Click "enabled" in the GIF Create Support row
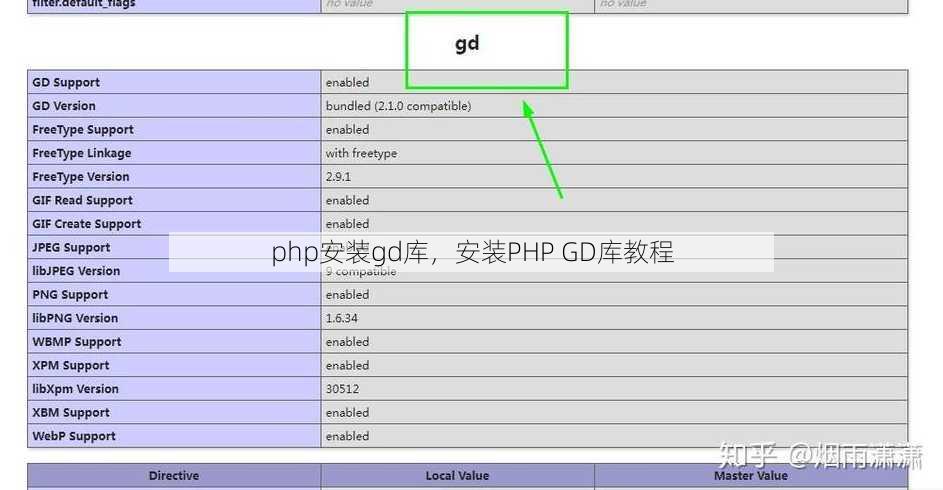The width and height of the screenshot is (943, 490). [348, 224]
